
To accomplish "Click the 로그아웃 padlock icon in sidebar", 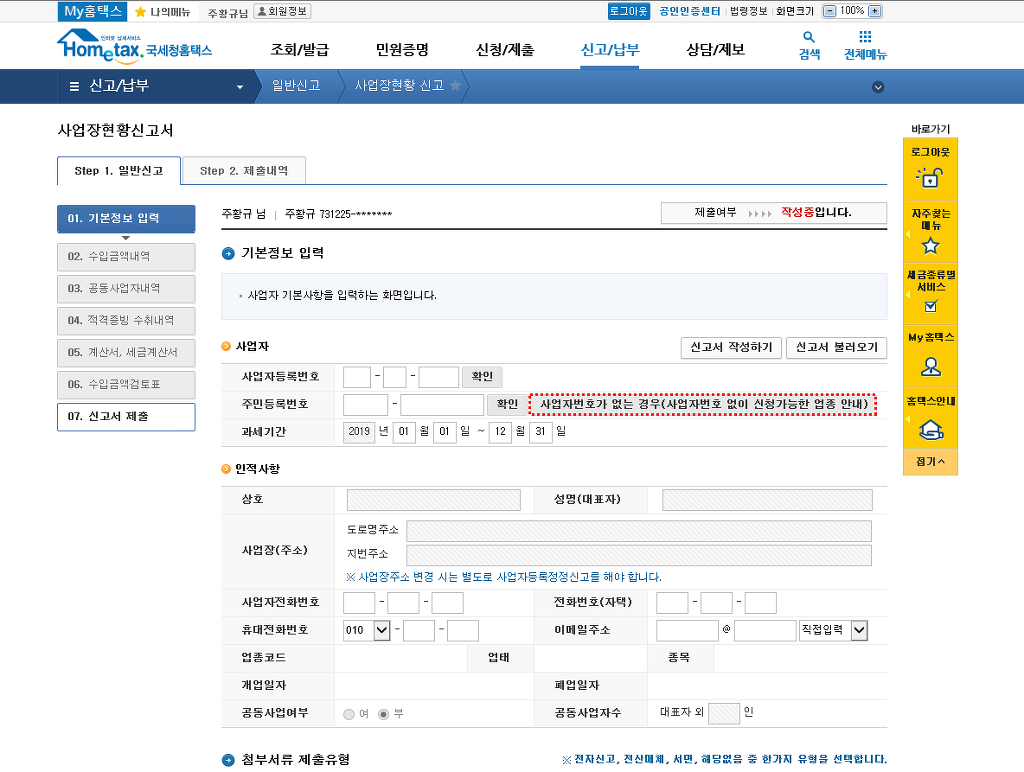I will pyautogui.click(x=930, y=178).
